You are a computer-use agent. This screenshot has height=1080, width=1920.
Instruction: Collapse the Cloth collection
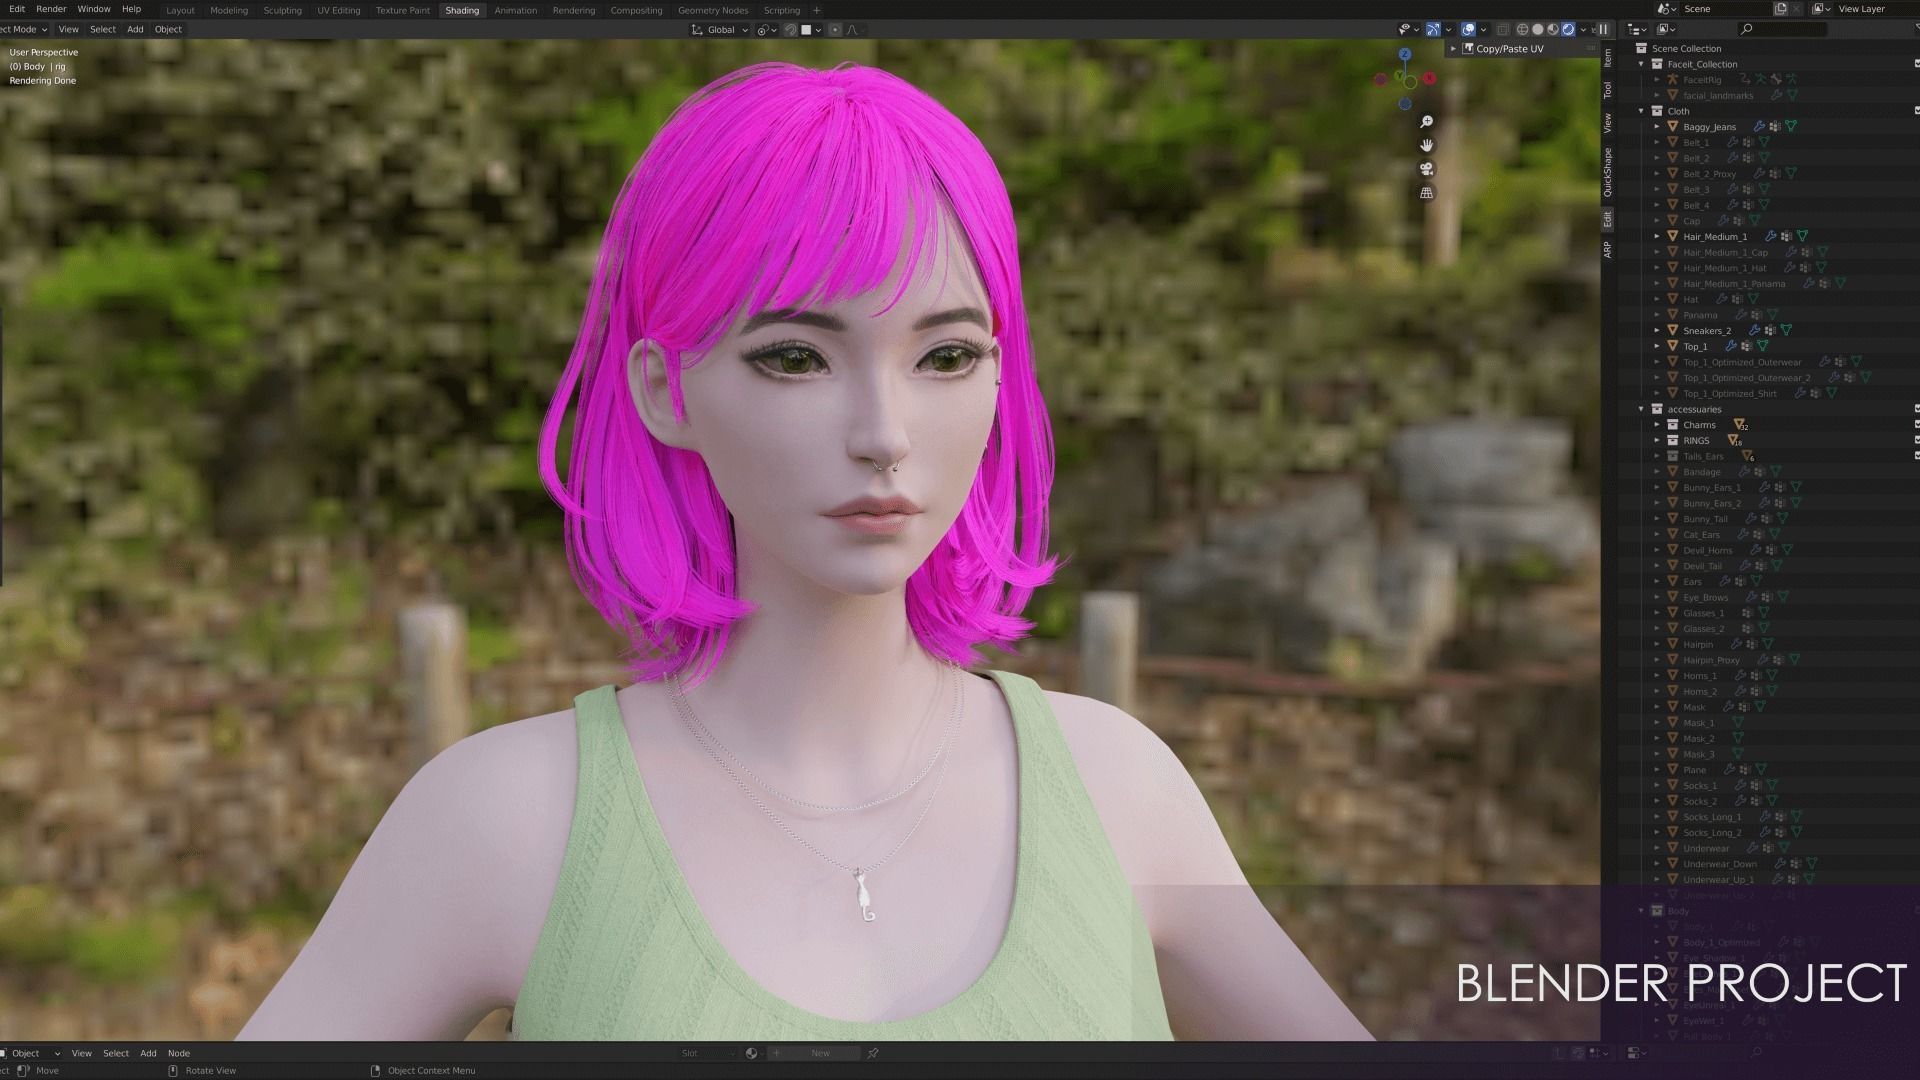click(x=1641, y=111)
